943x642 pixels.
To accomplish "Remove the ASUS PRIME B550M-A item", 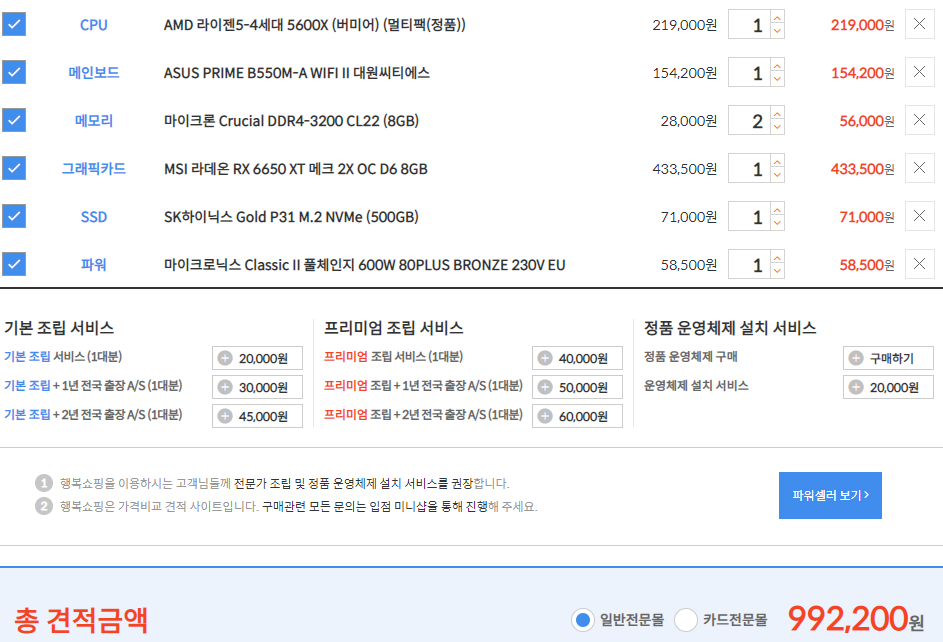I will pyautogui.click(x=920, y=72).
